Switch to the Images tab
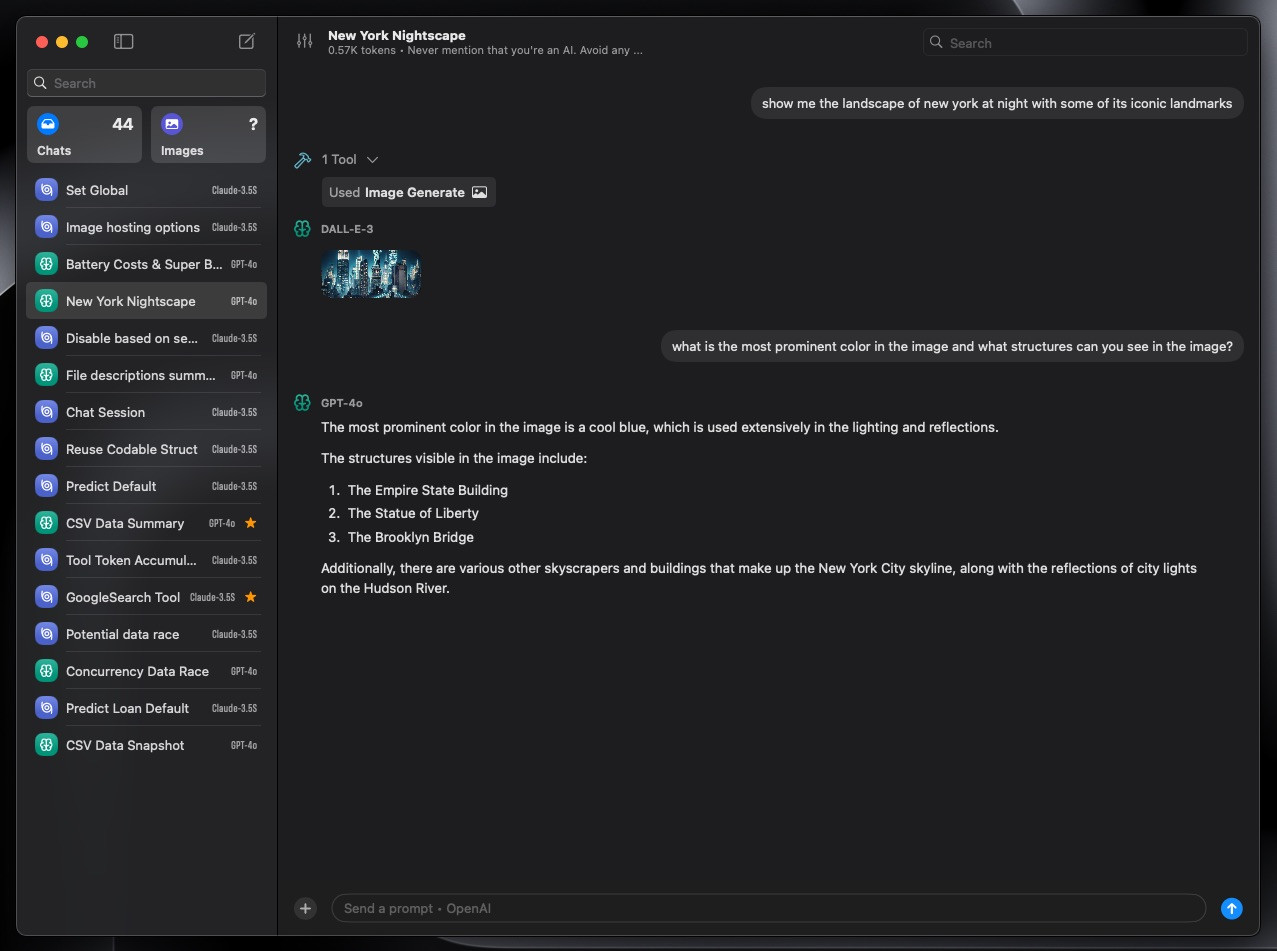The width and height of the screenshot is (1277, 951). click(x=208, y=135)
